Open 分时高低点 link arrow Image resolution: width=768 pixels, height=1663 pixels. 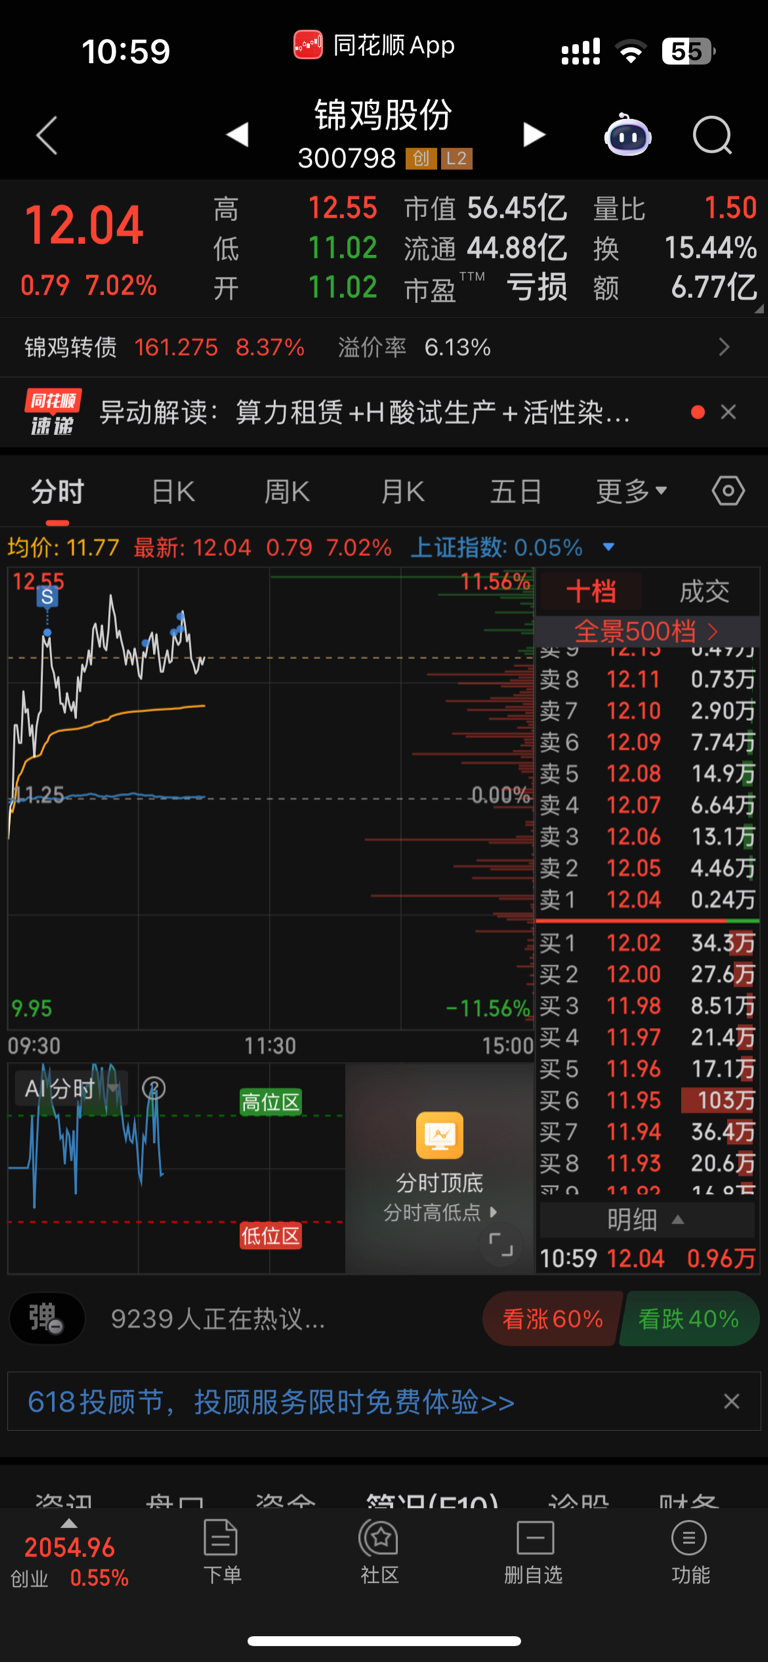(x=493, y=1212)
